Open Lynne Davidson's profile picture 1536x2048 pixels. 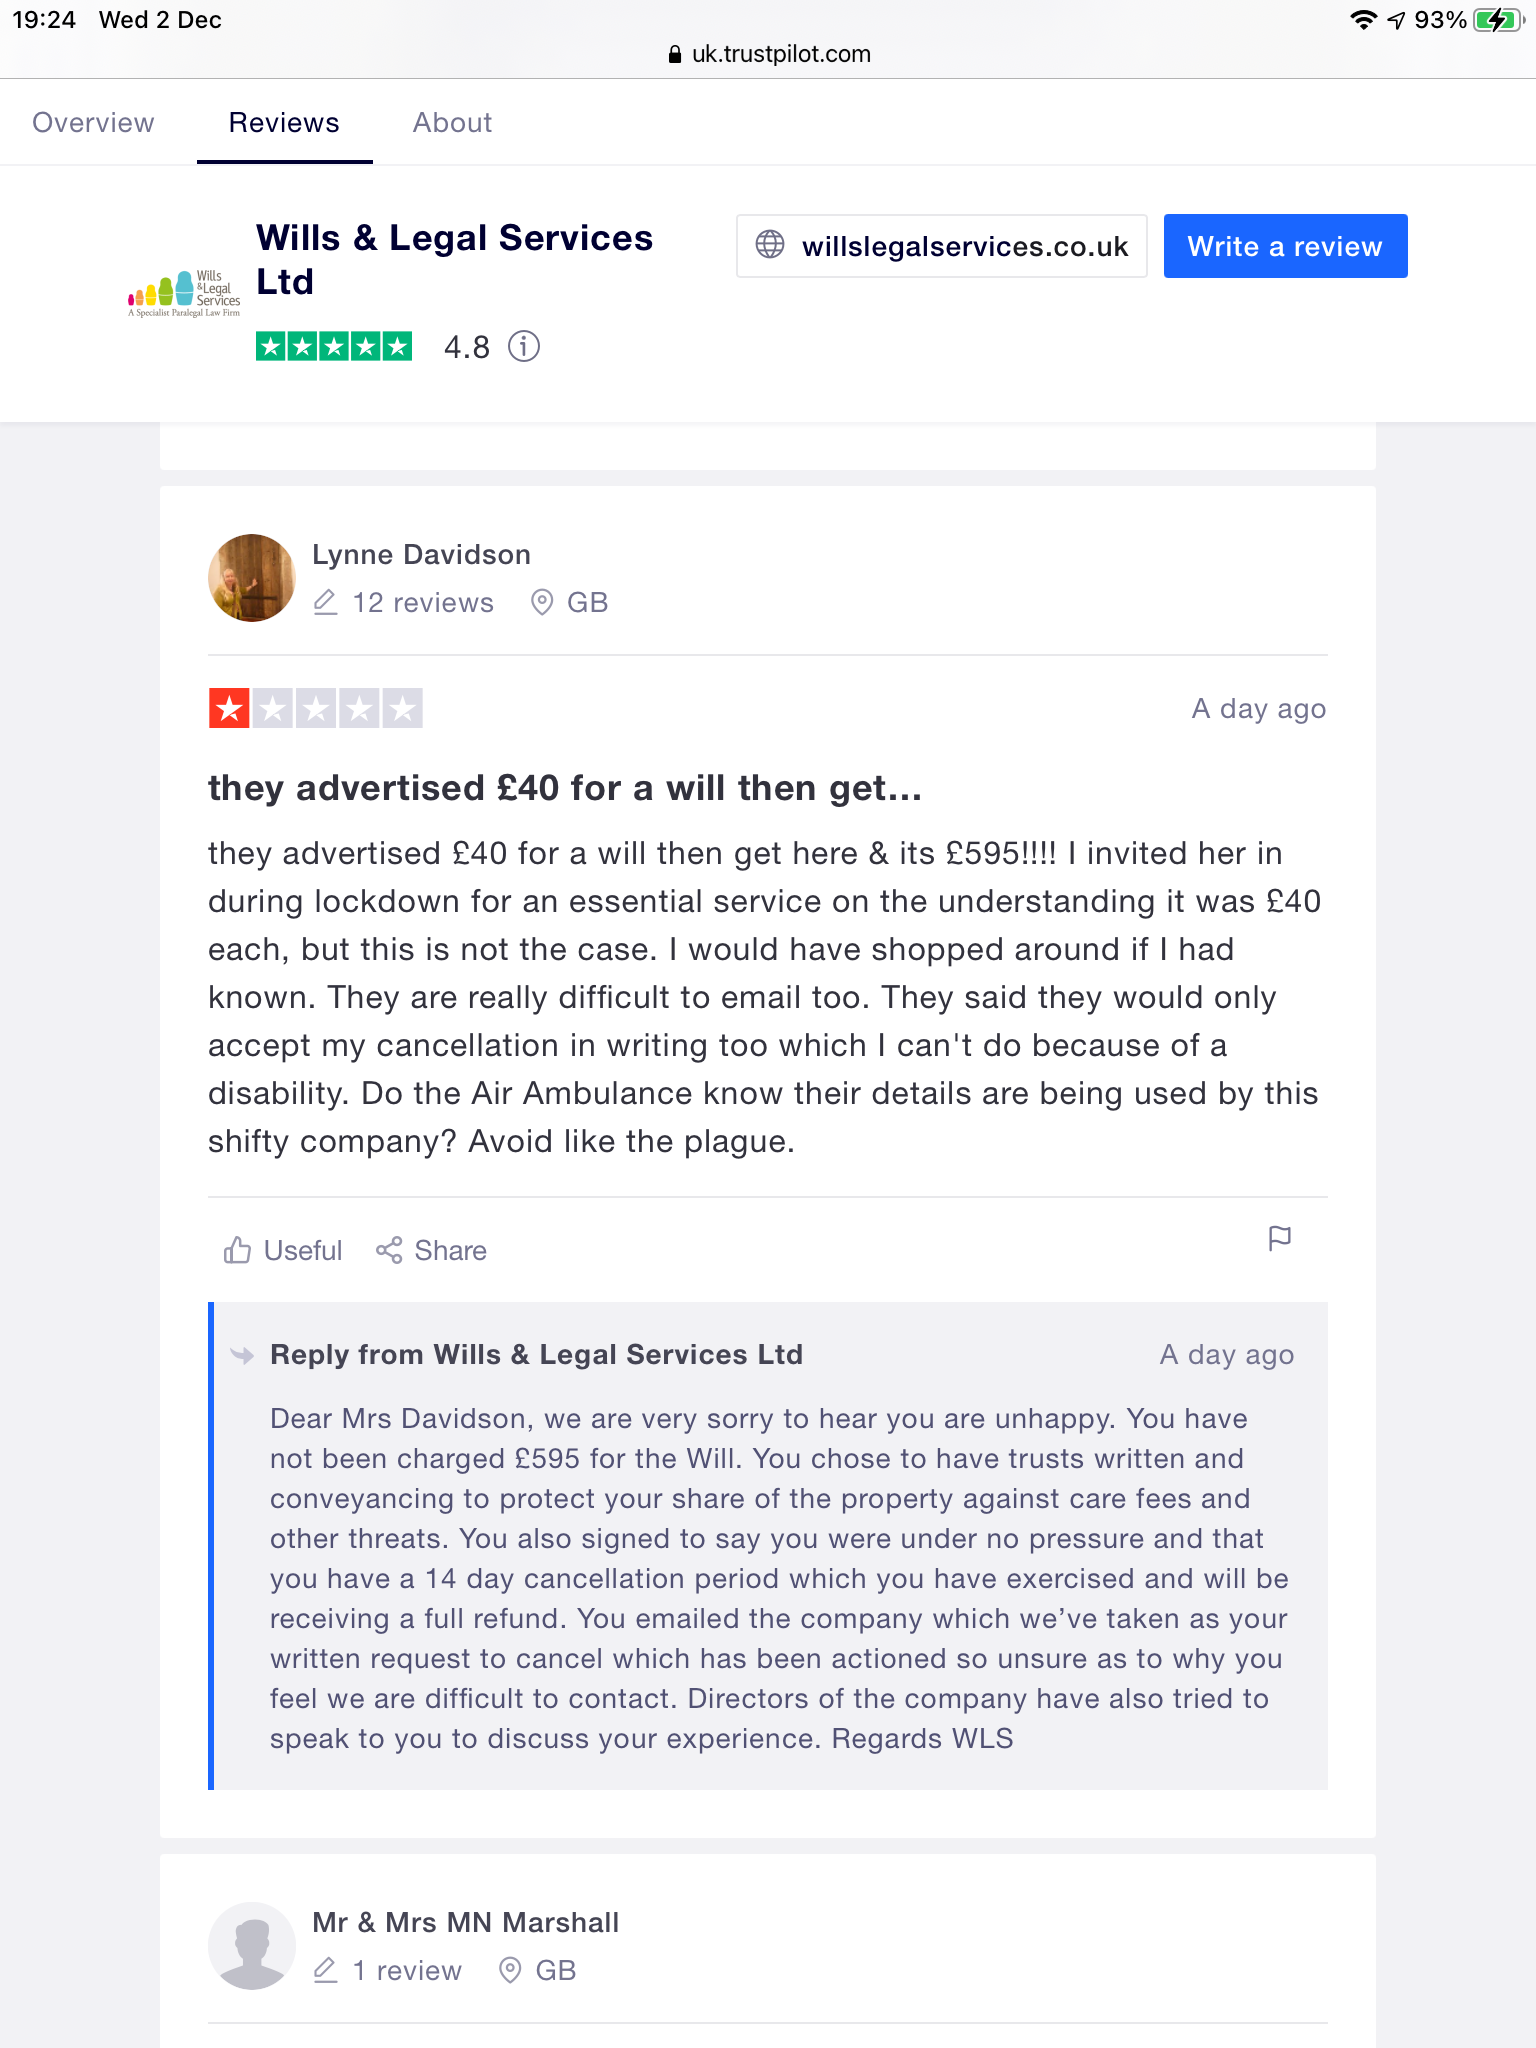tap(252, 578)
